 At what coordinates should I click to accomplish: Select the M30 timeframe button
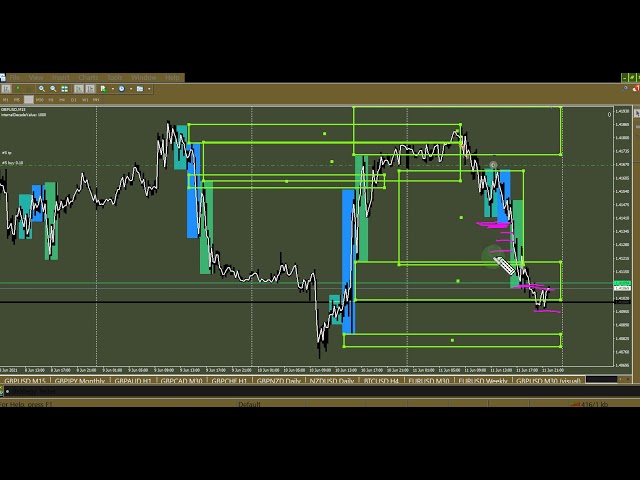[39, 100]
